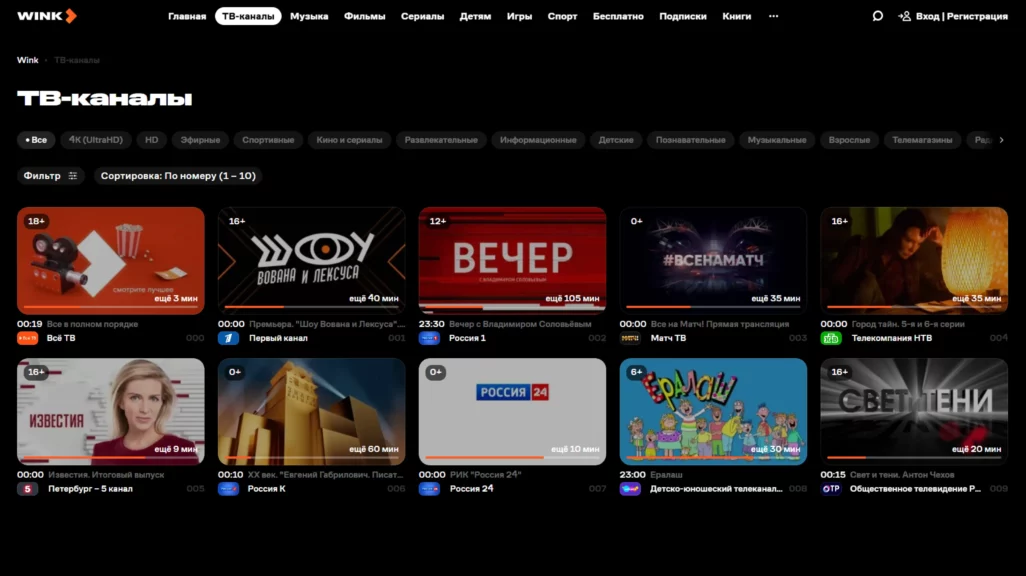Enable the Спортивные category filter
The image size is (1026, 576).
click(x=268, y=140)
